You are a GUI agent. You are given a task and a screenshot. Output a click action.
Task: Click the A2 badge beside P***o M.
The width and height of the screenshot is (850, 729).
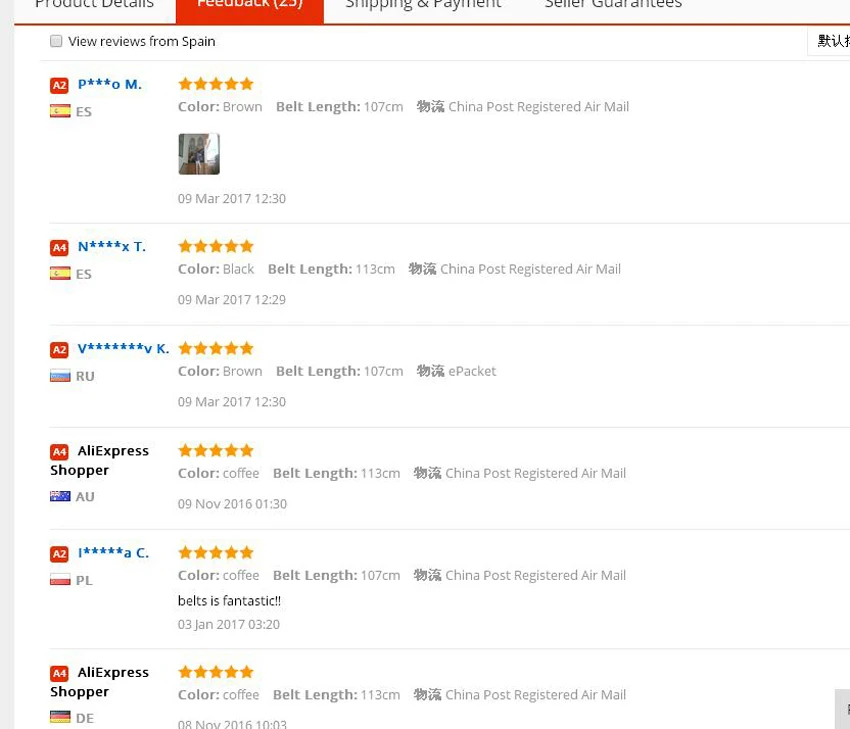click(x=59, y=85)
